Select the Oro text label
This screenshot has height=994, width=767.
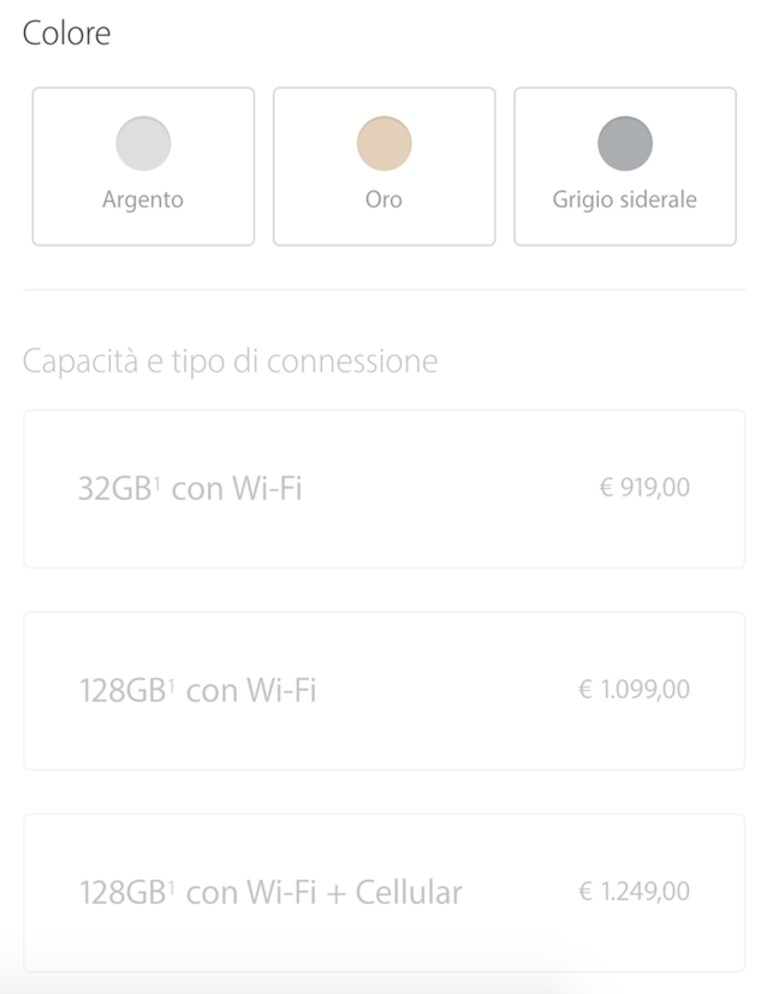[384, 200]
